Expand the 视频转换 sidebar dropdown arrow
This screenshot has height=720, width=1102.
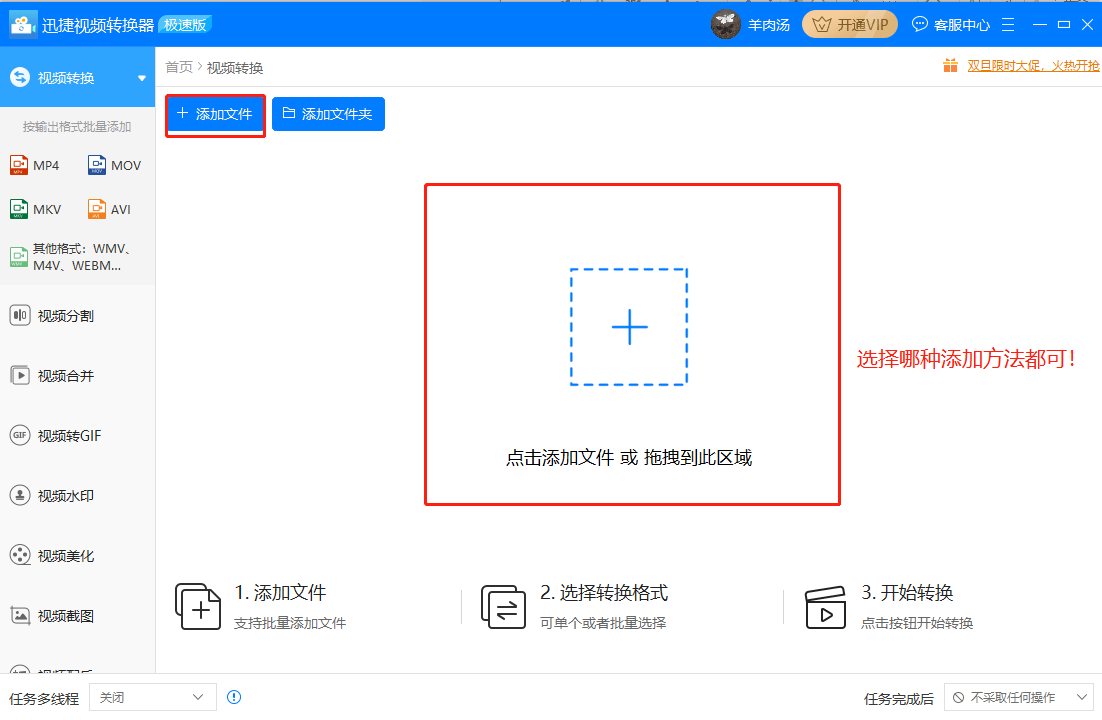pos(142,78)
